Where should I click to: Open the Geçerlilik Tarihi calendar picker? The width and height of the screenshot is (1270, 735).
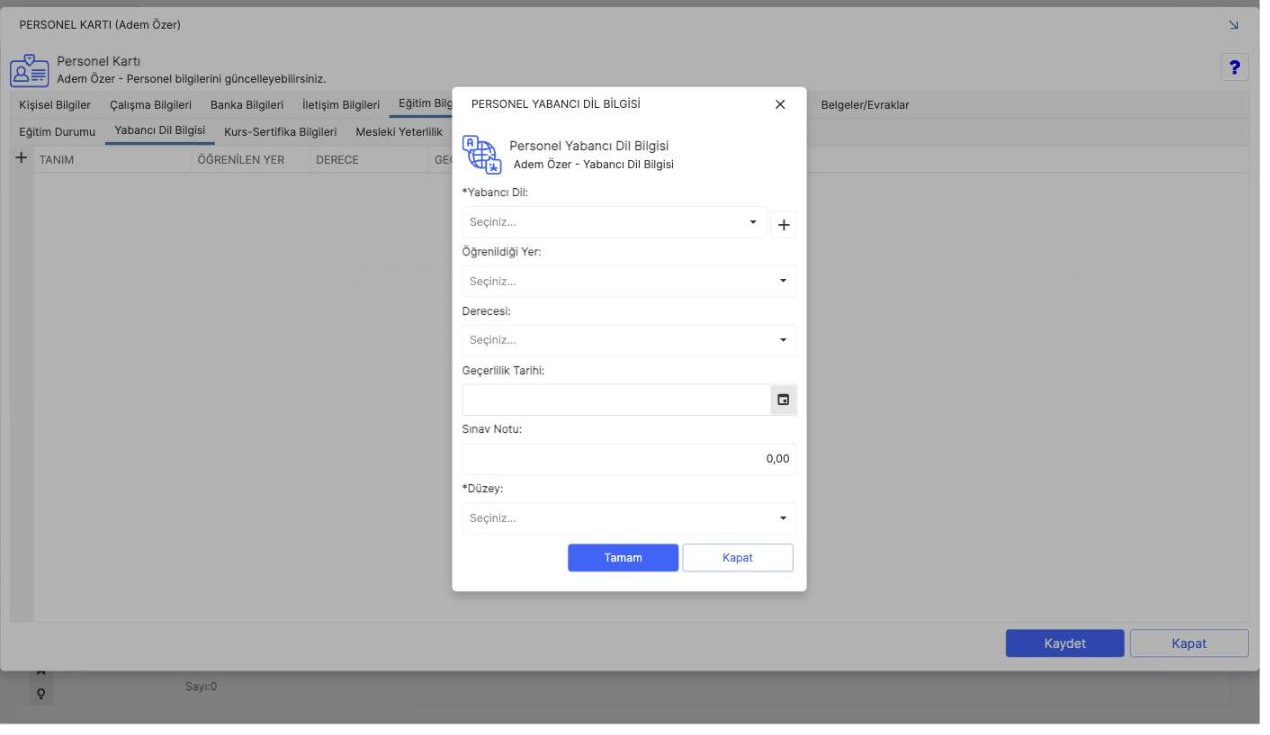(x=783, y=400)
